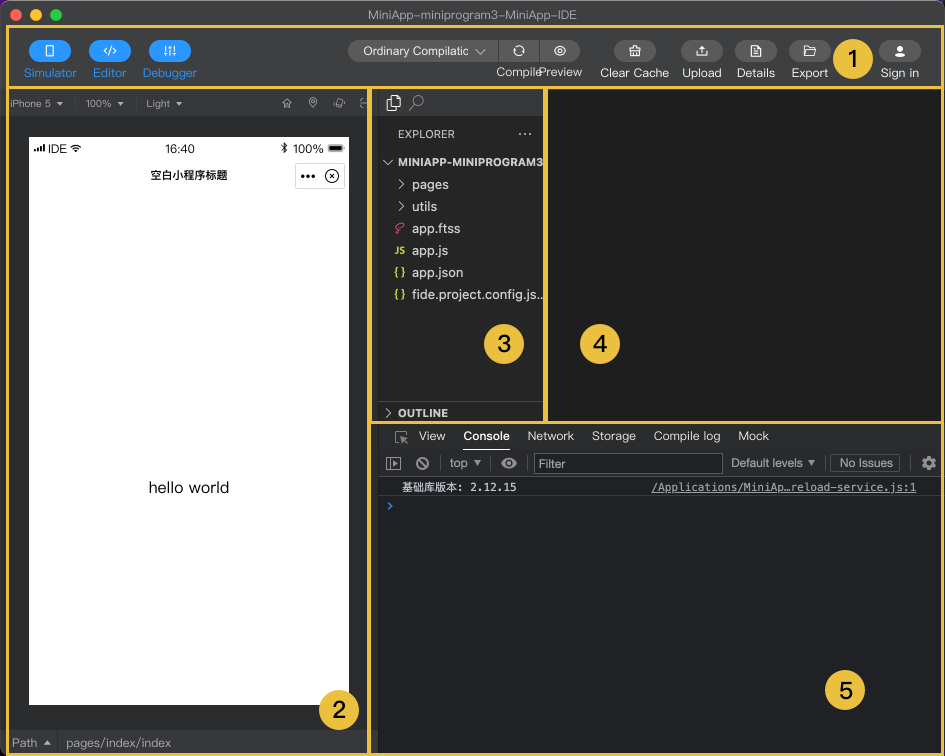This screenshot has height=756, width=945.
Task: Open the mini program three-dots menu
Action: 308,176
